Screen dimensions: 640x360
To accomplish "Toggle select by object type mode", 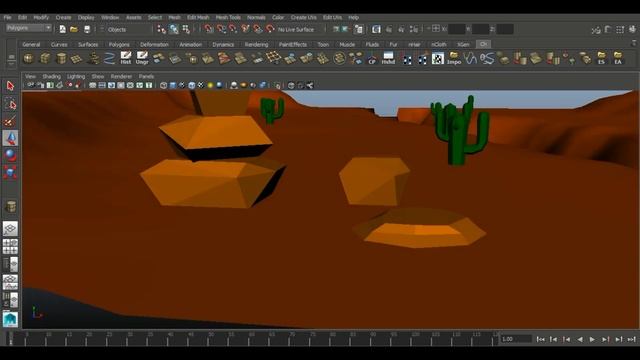I will [x=174, y=29].
